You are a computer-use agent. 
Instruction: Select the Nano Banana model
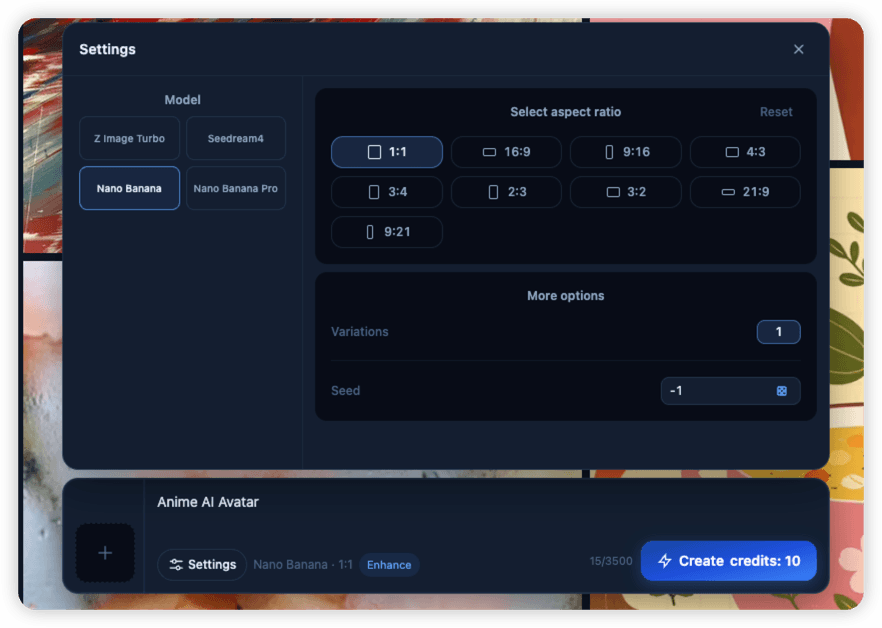coord(129,189)
